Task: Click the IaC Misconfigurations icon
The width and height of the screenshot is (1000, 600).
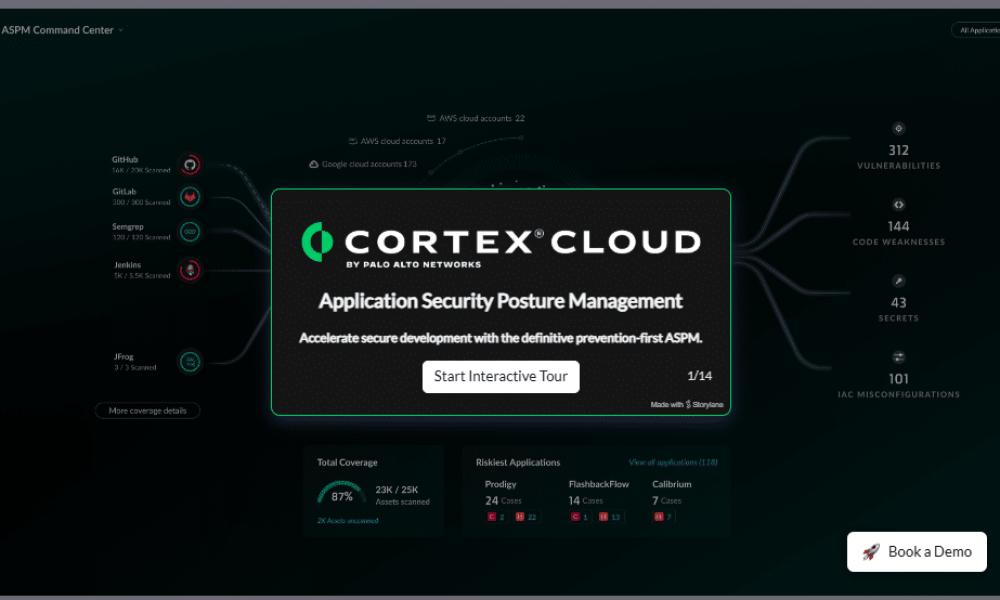Action: [x=899, y=357]
